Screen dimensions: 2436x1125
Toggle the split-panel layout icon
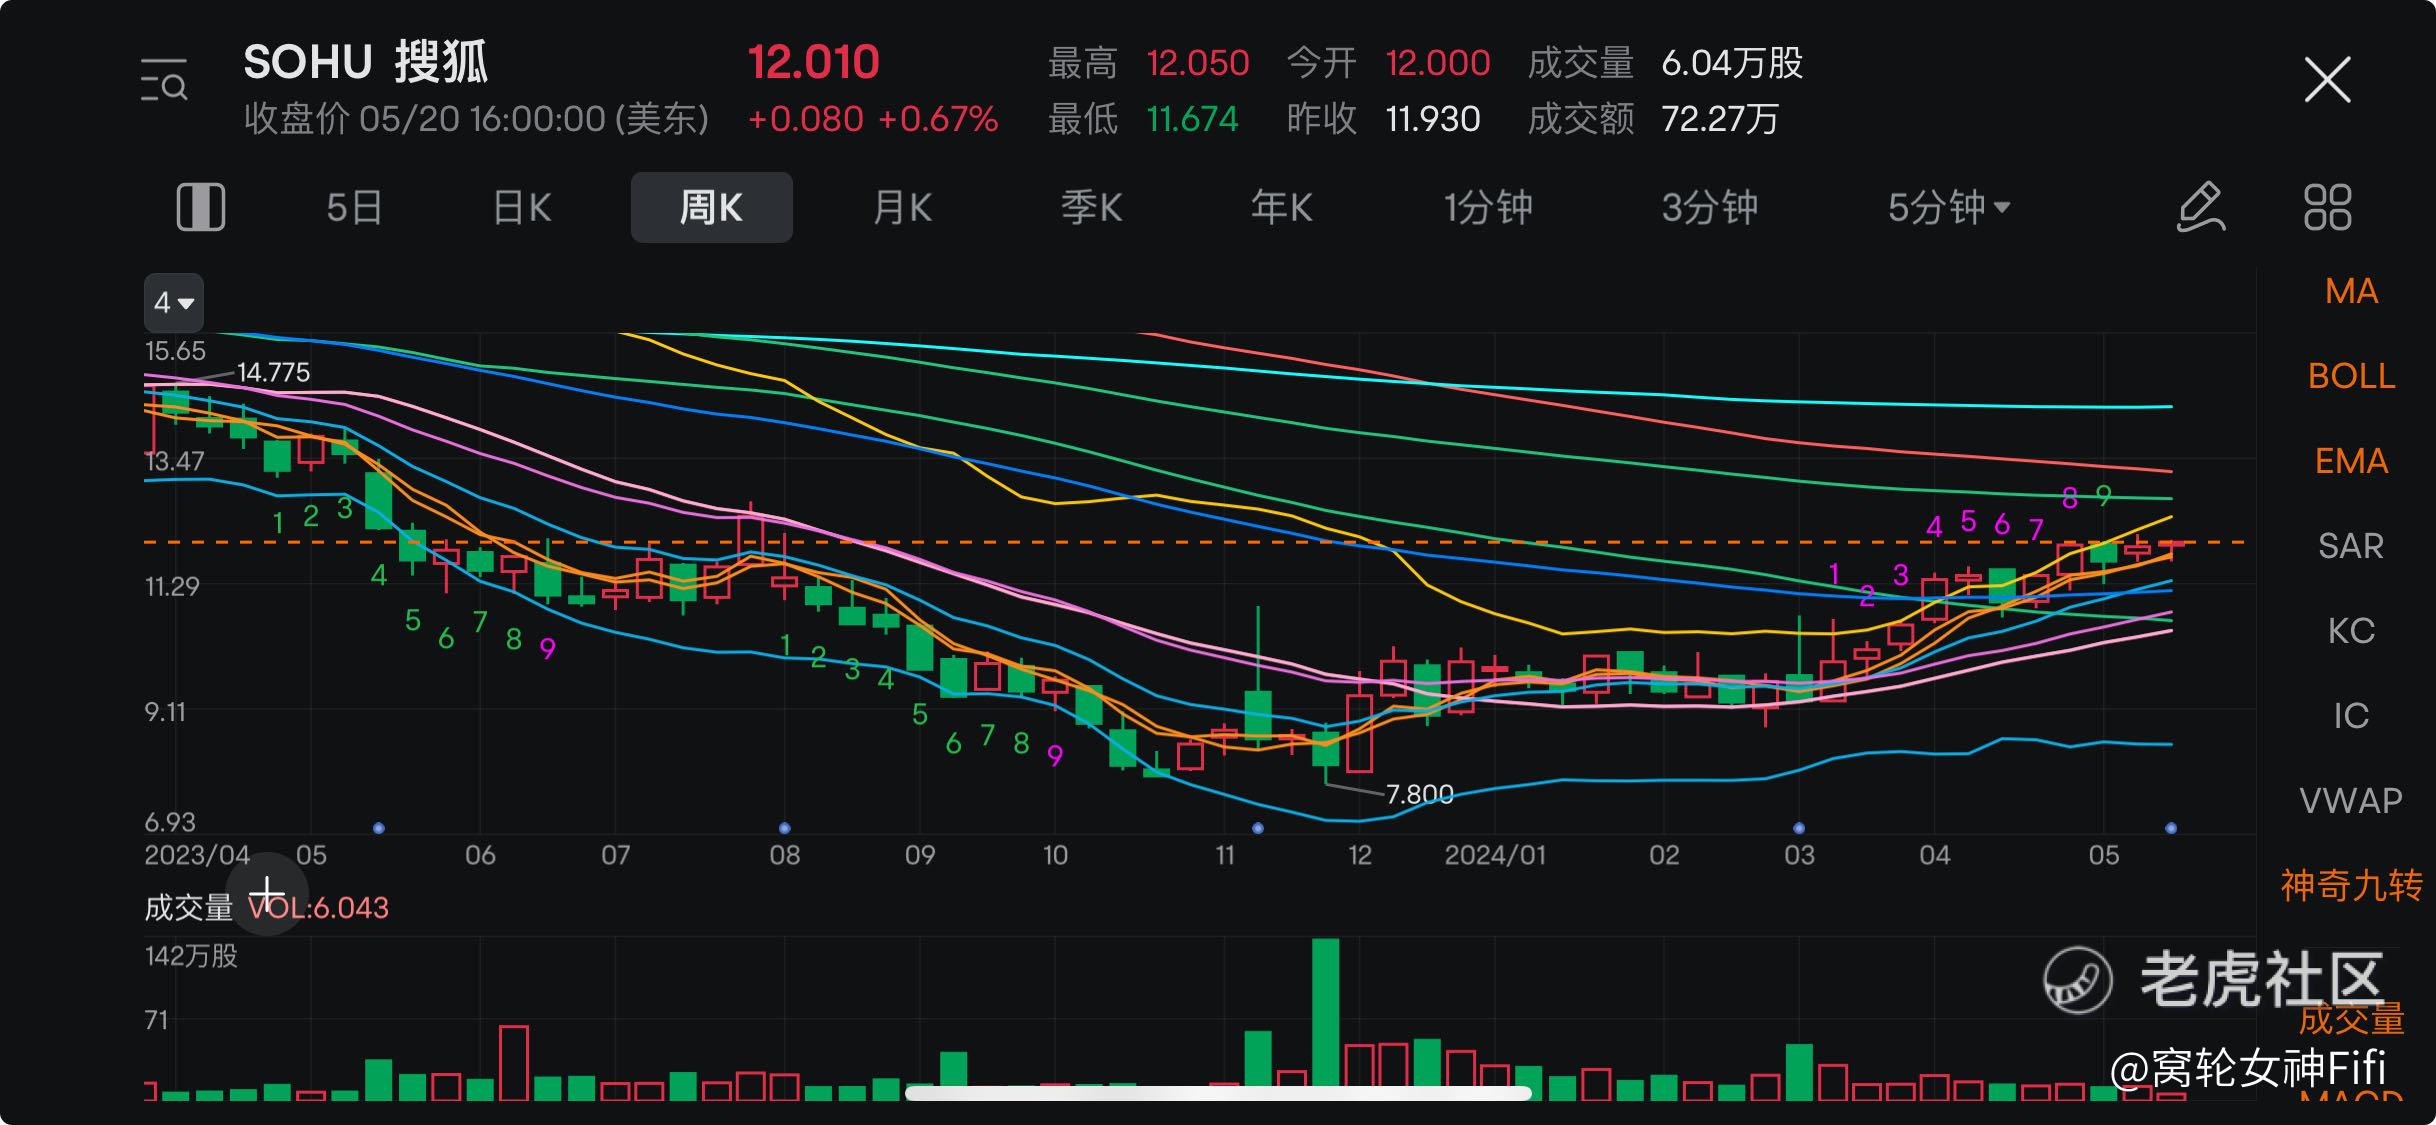(201, 207)
